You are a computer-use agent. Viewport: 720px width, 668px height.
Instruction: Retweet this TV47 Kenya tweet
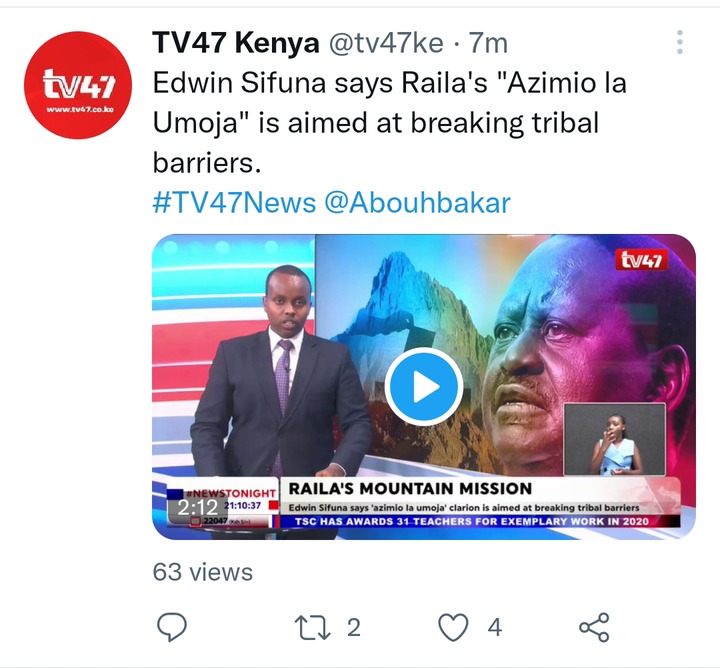coord(312,628)
